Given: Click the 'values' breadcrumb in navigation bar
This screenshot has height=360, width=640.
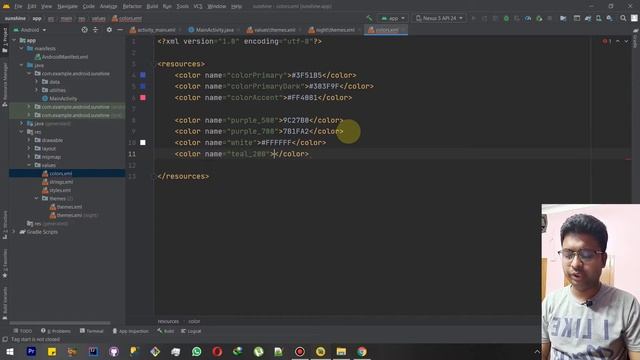Looking at the screenshot, I should pos(98,18).
